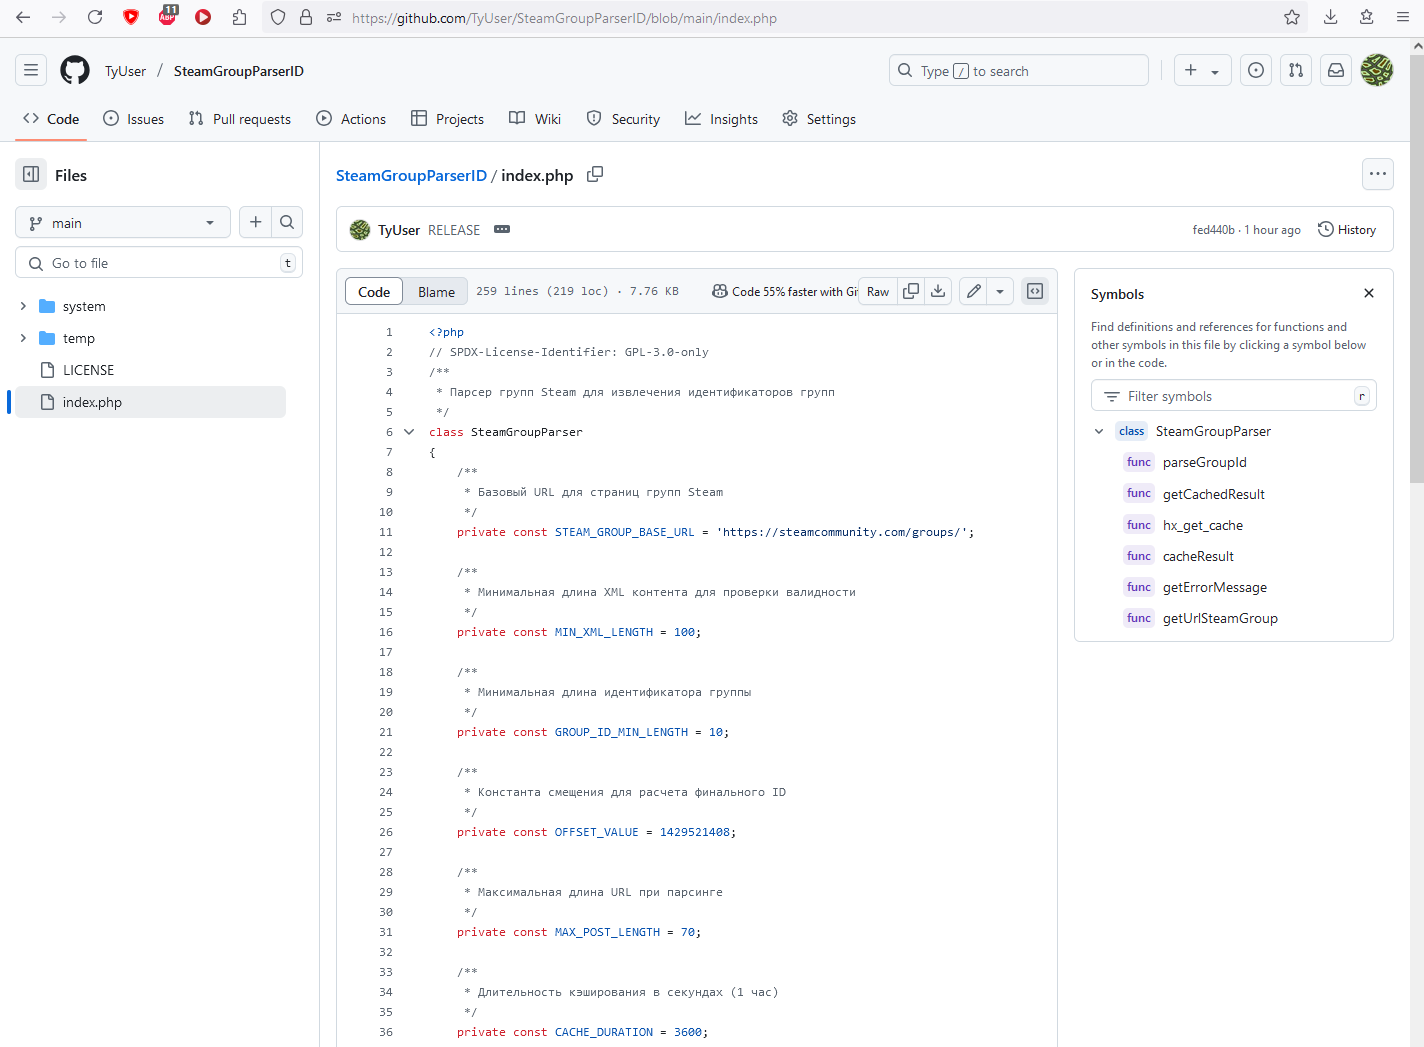Open the Insights tab

click(x=721, y=119)
